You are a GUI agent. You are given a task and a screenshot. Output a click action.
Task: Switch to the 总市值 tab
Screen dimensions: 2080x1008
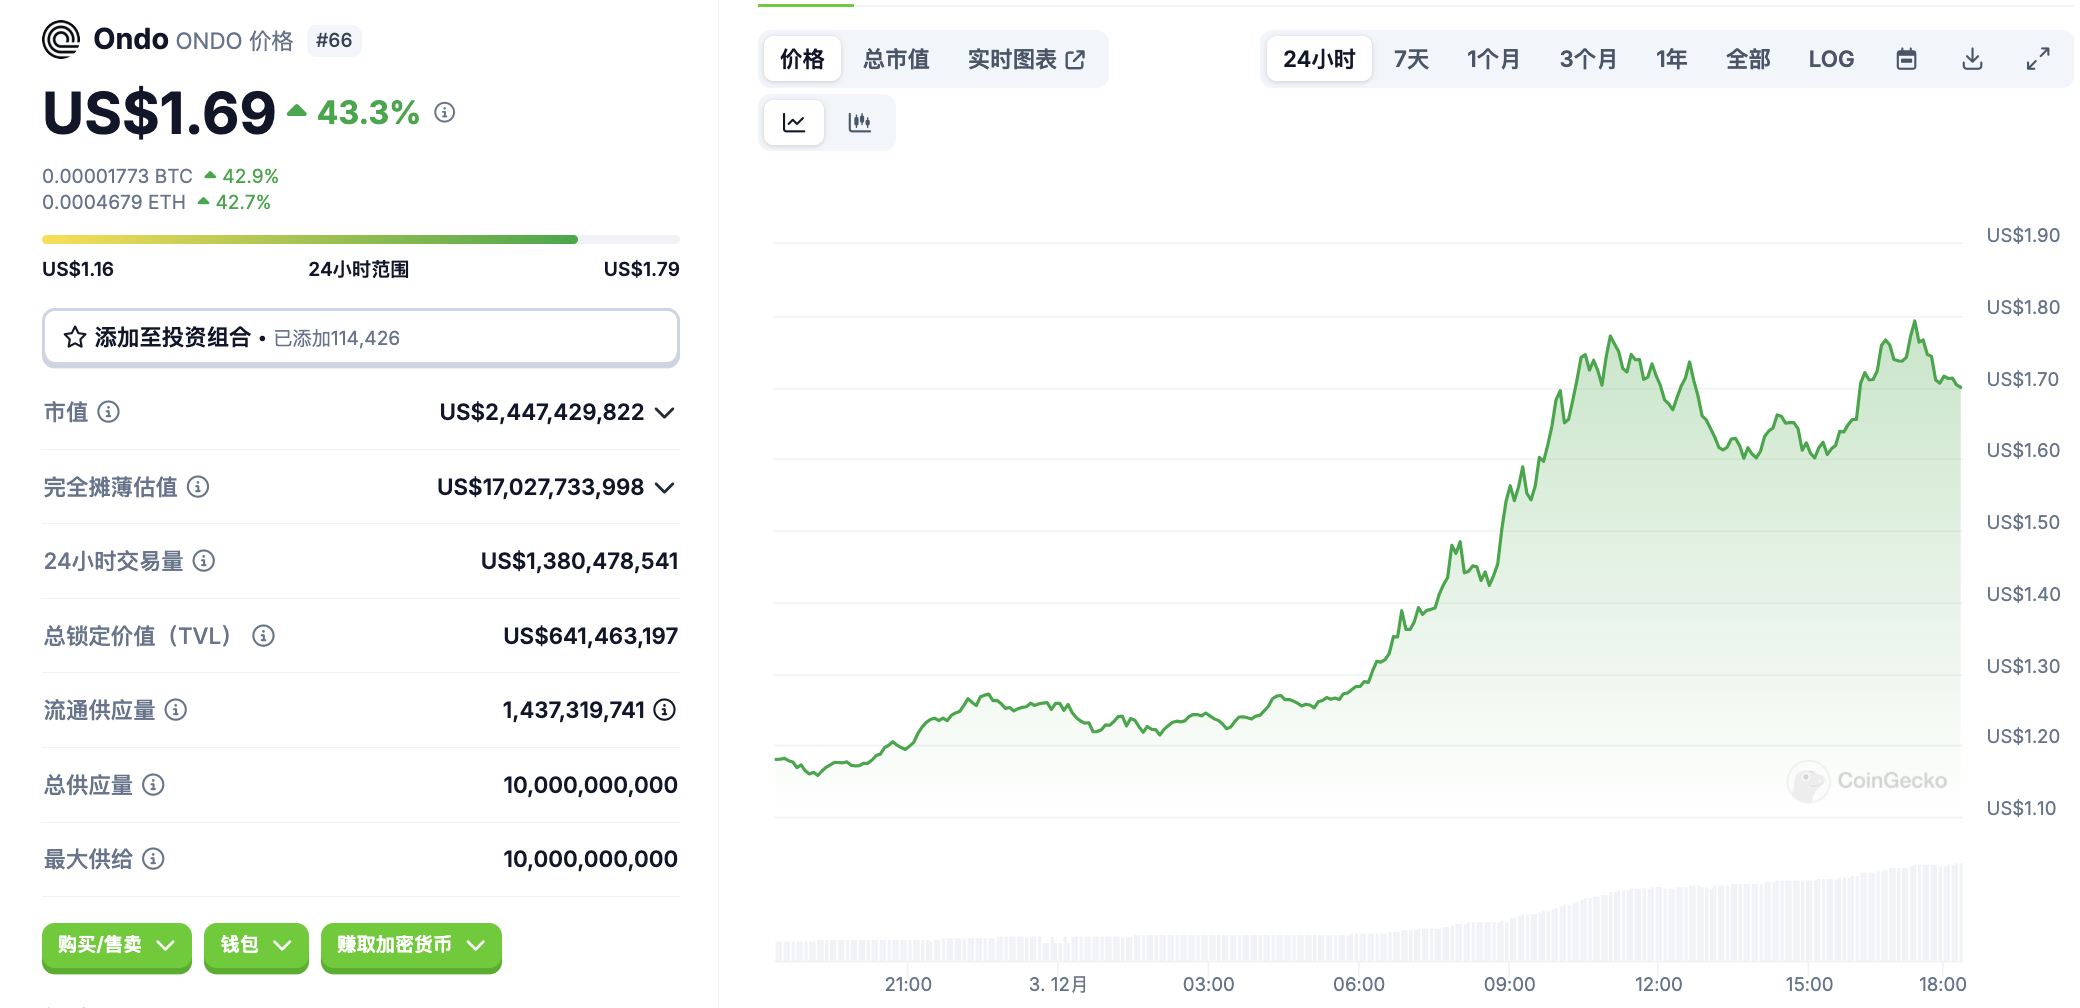[896, 59]
